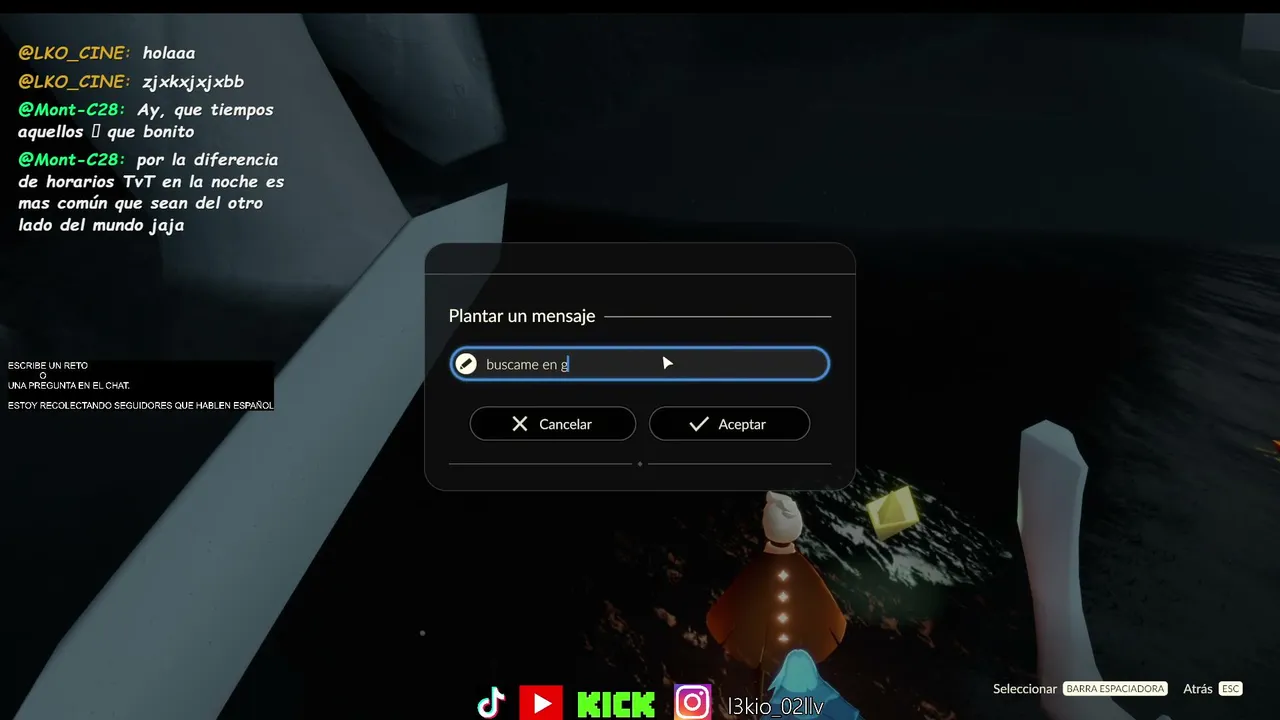Click the "Seleccionar" label
1280x720 pixels.
[x=1025, y=689]
